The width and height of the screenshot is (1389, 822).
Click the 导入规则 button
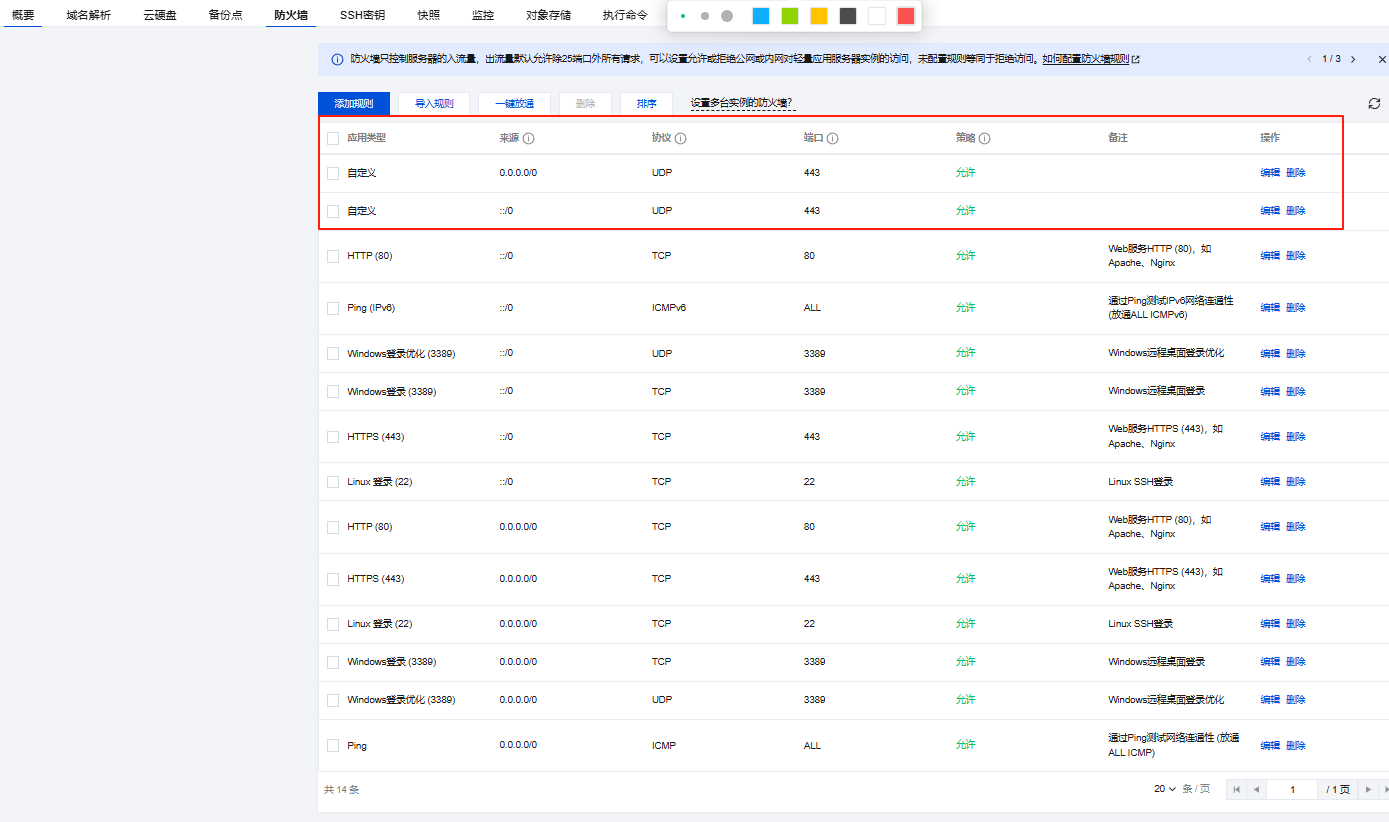click(434, 103)
